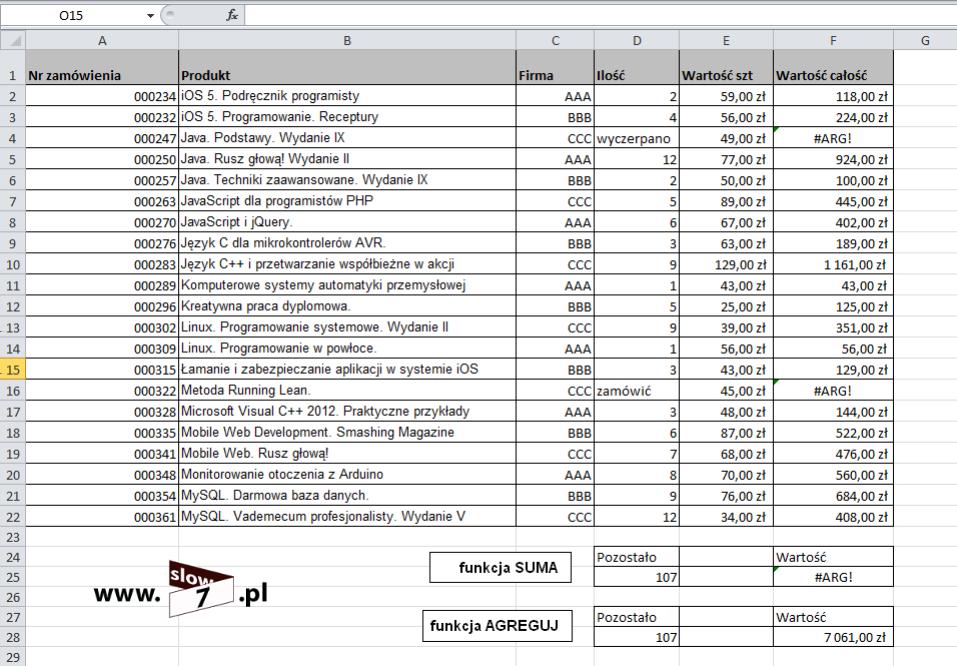The width and height of the screenshot is (957, 666).
Task: Open the Name Box dropdown arrow
Action: (x=150, y=16)
